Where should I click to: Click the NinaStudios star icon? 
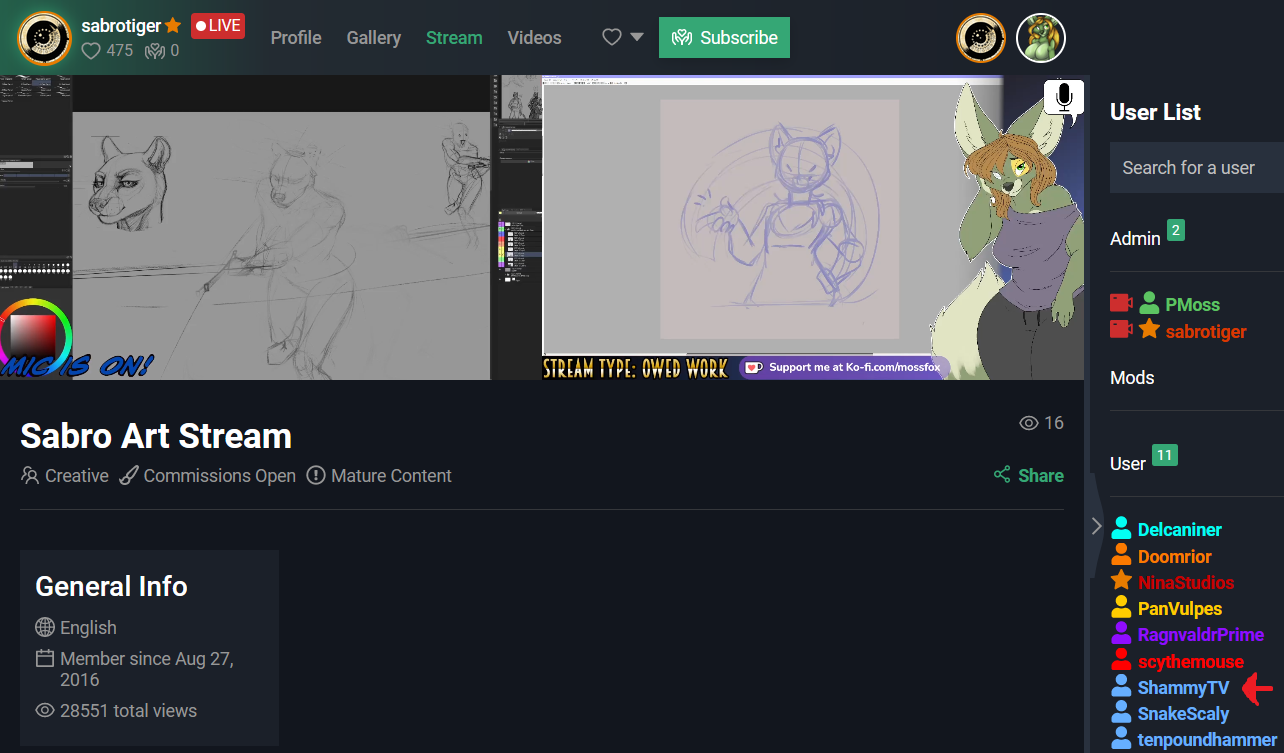click(1121, 581)
